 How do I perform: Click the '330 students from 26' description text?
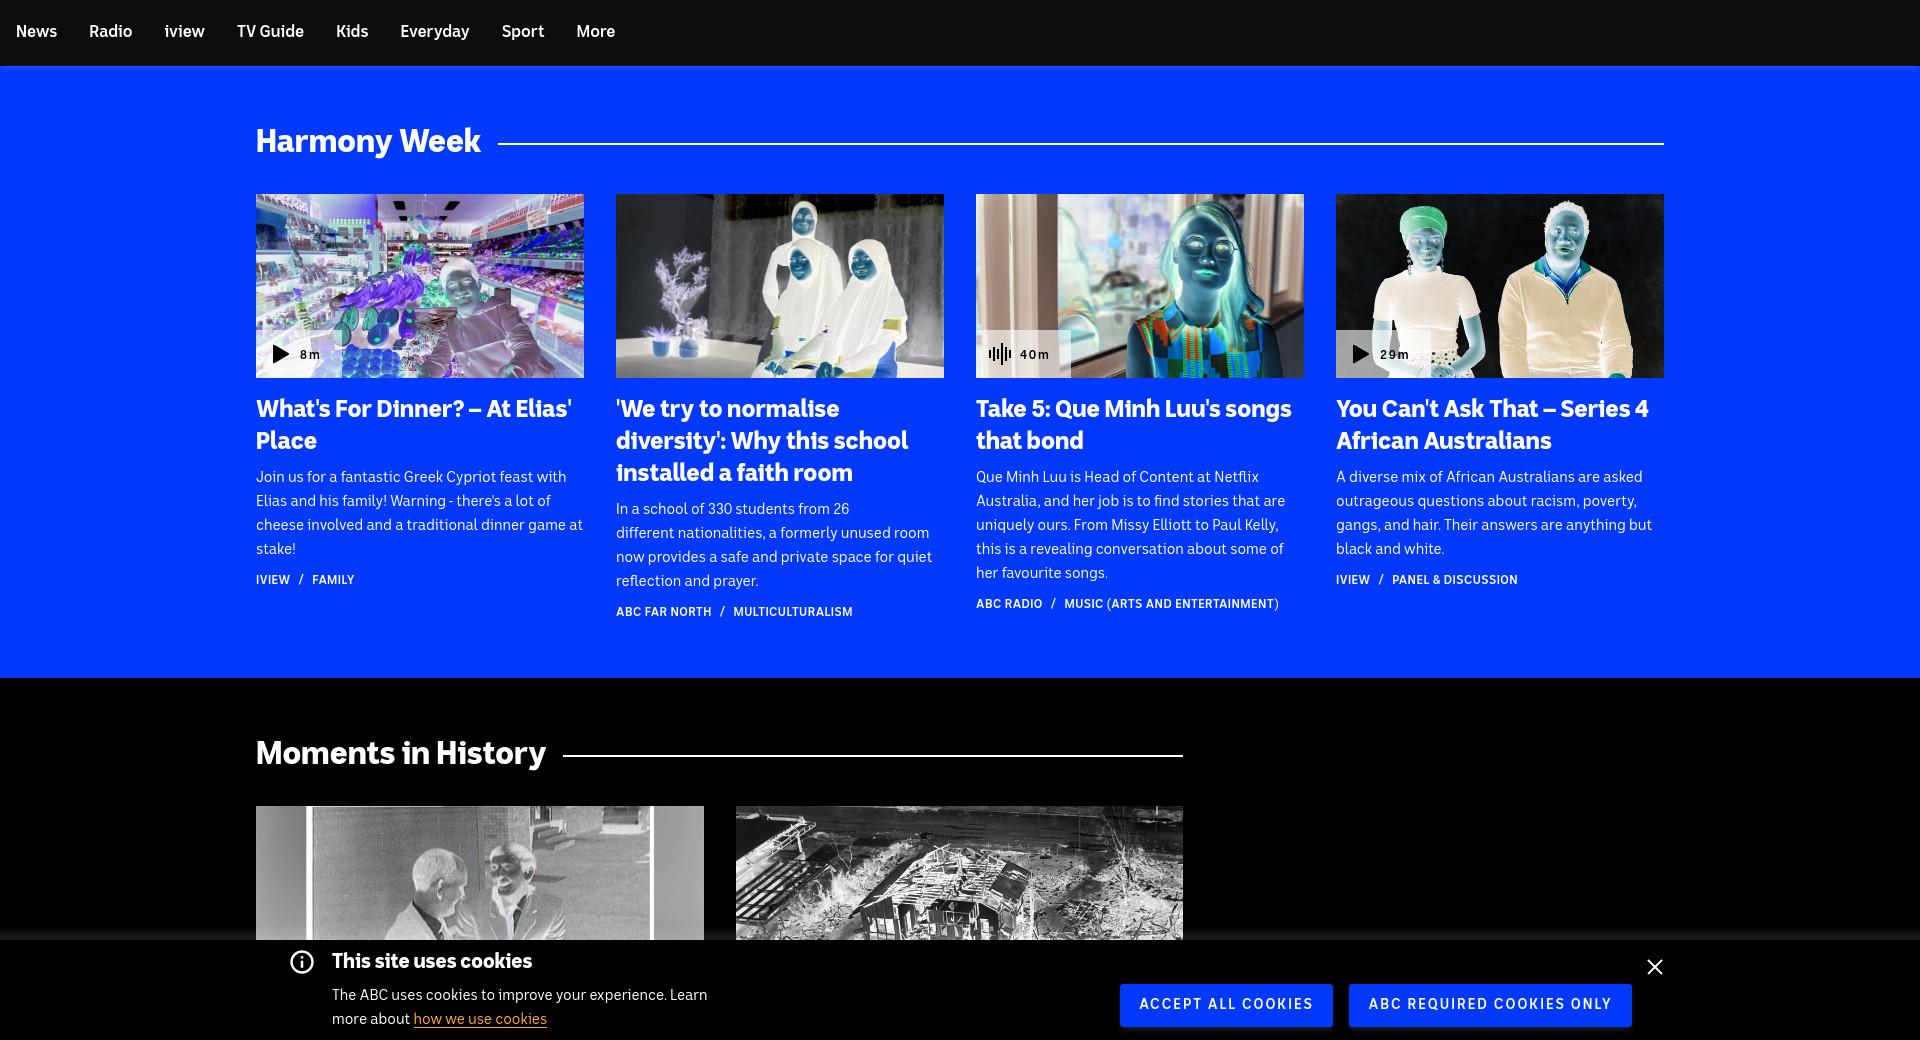[x=774, y=545]
